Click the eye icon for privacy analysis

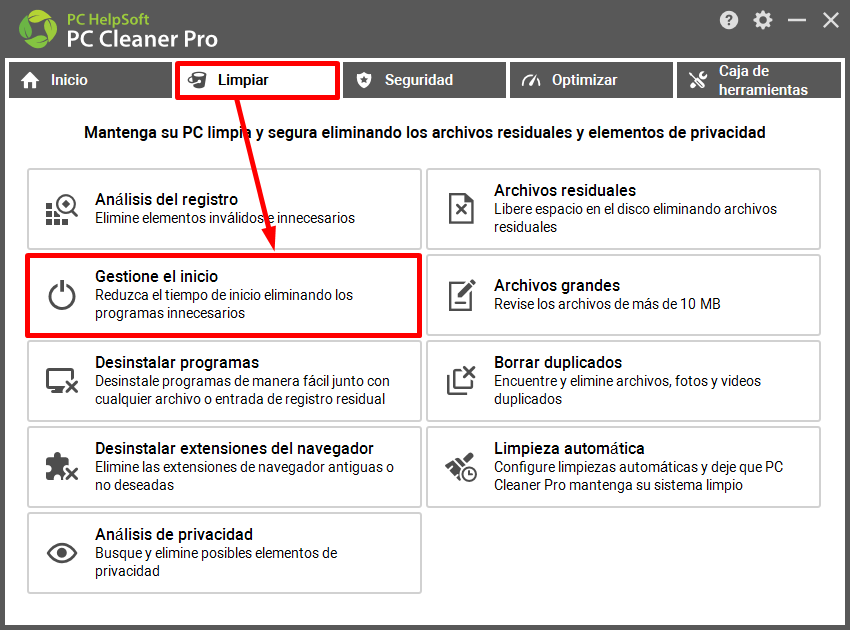(x=62, y=553)
